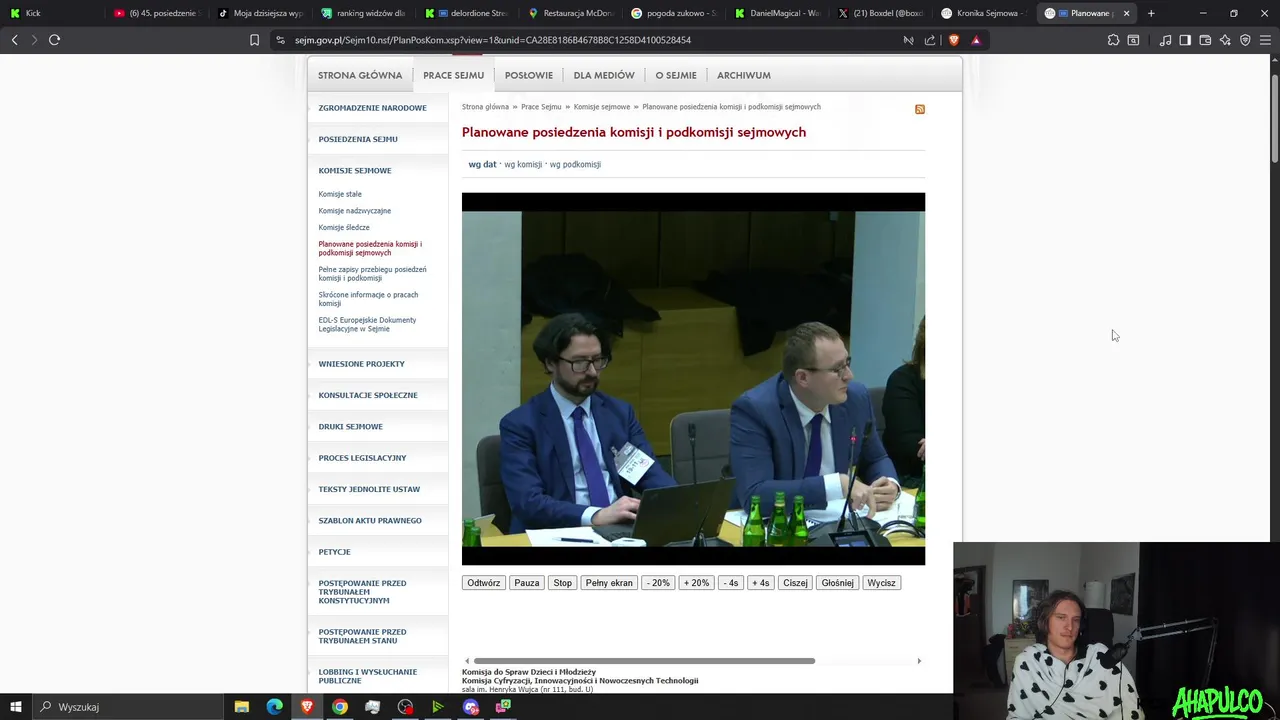Image resolution: width=1280 pixels, height=720 pixels.
Task: Switch to the 'Restauracja McDon' Maps tab
Action: pyautogui.click(x=570, y=13)
